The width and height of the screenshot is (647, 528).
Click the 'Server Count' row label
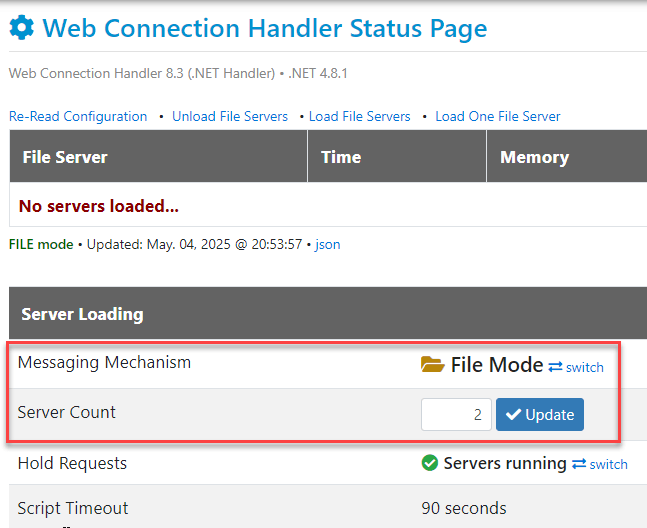66,412
